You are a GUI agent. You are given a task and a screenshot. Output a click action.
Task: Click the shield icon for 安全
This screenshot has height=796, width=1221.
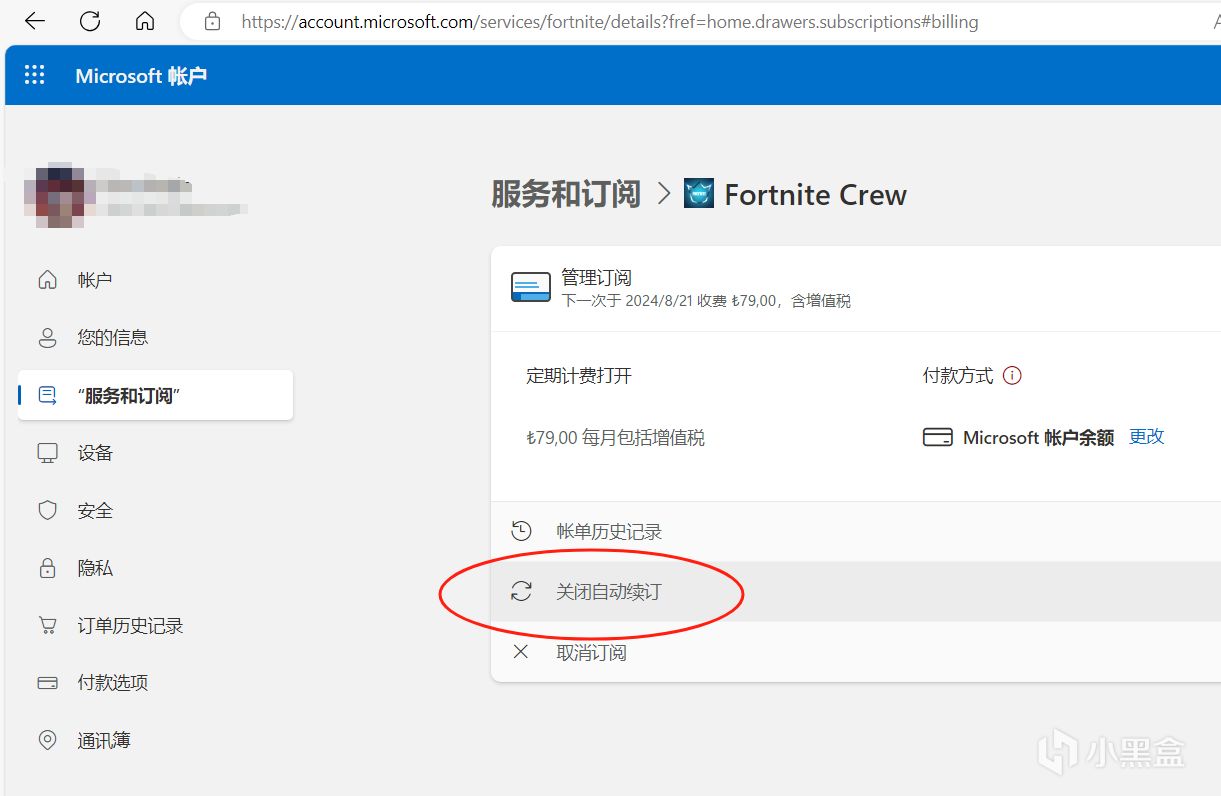click(x=47, y=510)
